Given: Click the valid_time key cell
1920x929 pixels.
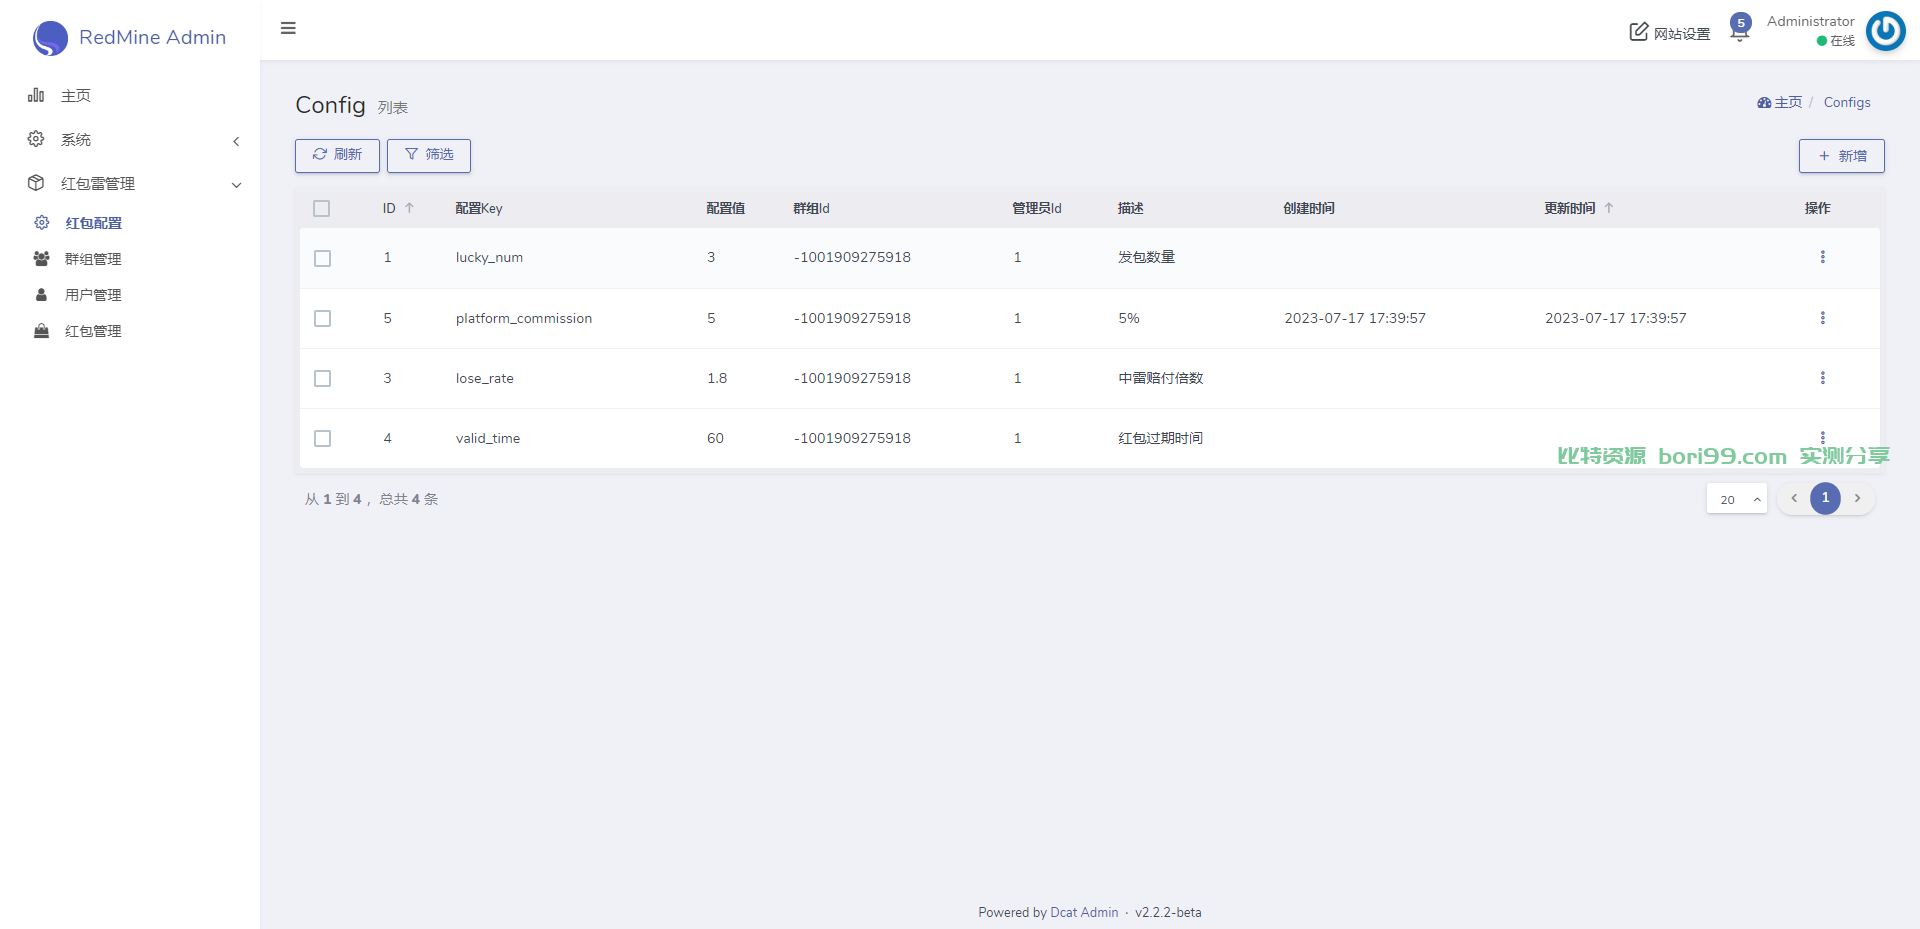Looking at the screenshot, I should click(x=488, y=438).
